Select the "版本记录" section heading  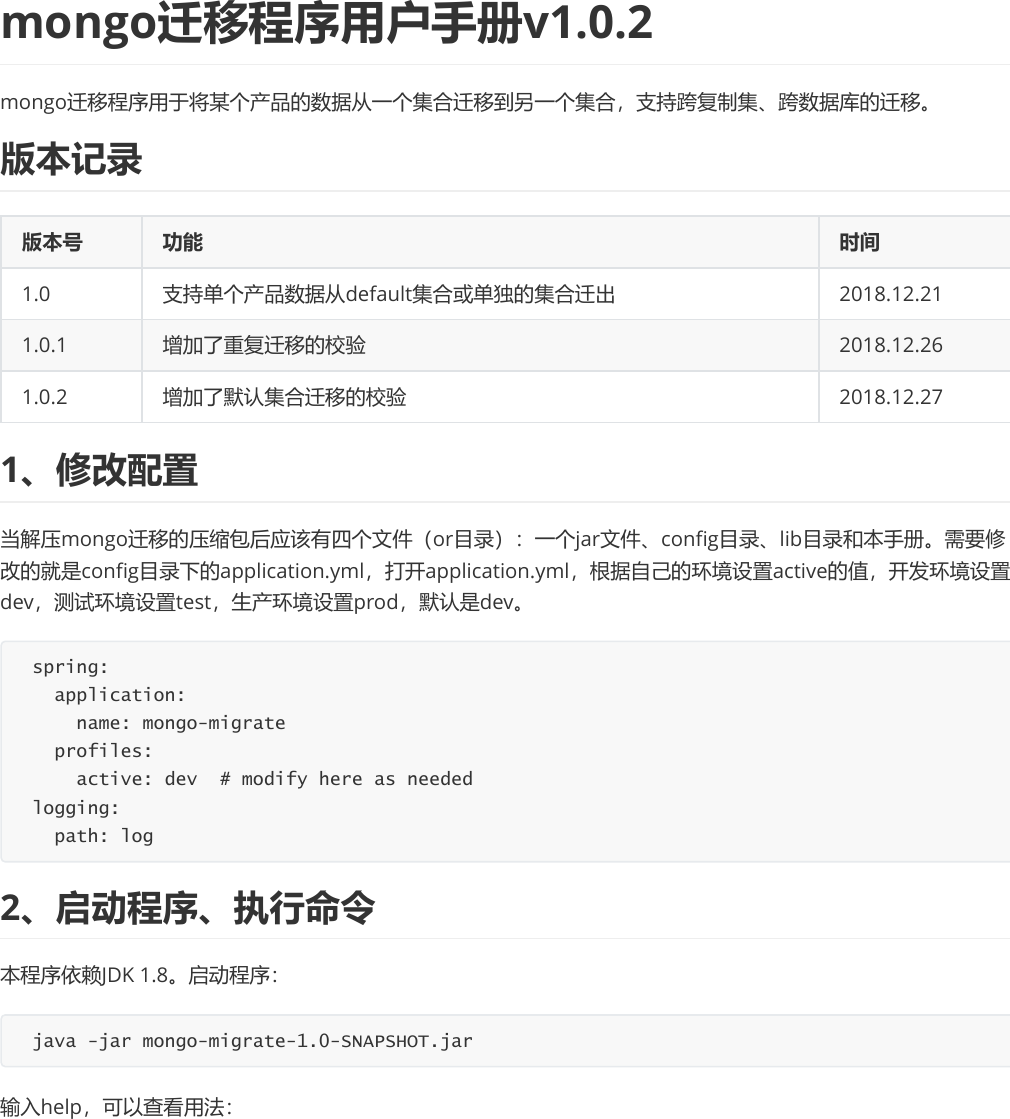(x=72, y=158)
